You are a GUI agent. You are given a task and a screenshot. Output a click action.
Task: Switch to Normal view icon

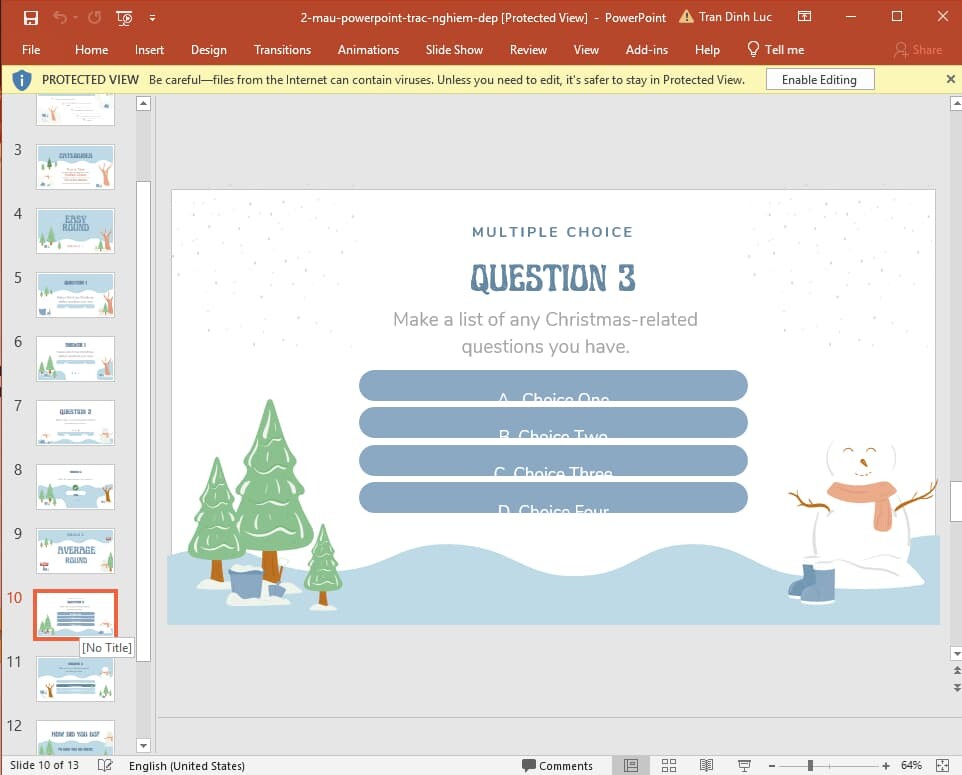(x=631, y=765)
